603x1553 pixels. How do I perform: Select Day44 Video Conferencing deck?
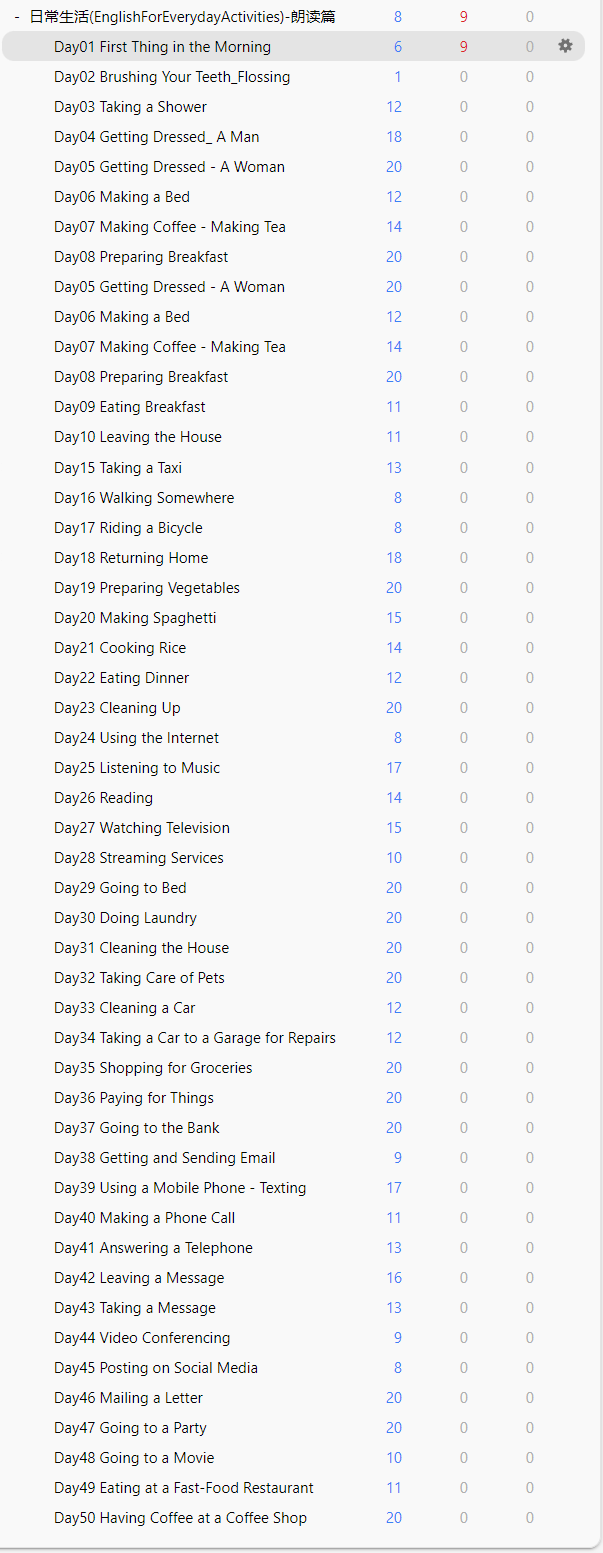click(x=142, y=1338)
